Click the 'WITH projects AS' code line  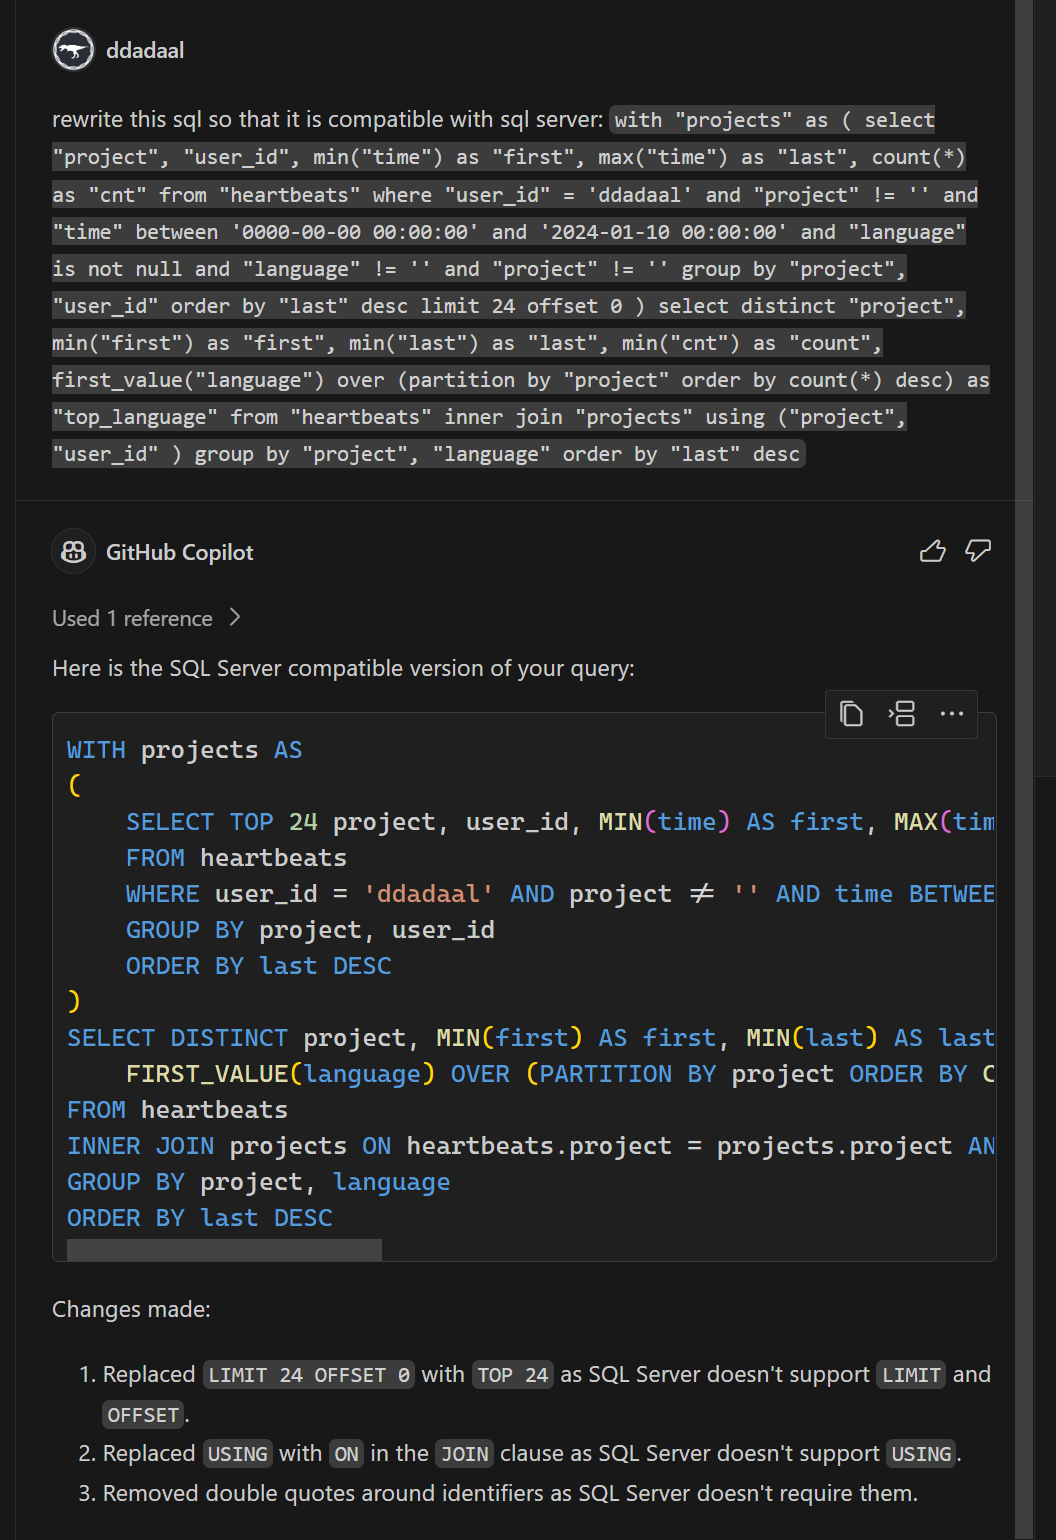pyautogui.click(x=184, y=750)
